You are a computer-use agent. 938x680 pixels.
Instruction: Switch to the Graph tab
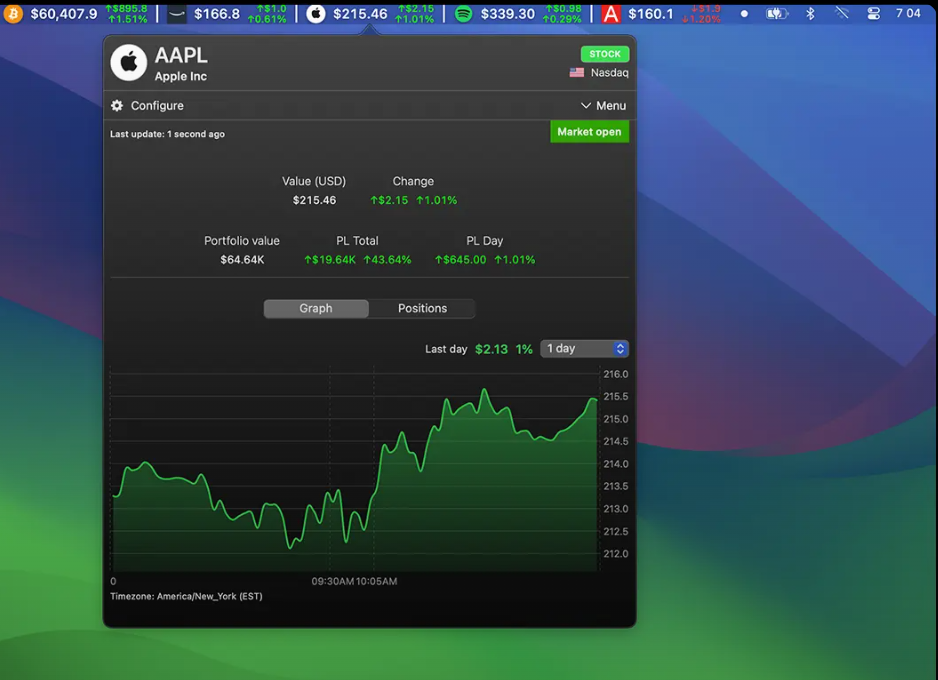click(316, 309)
